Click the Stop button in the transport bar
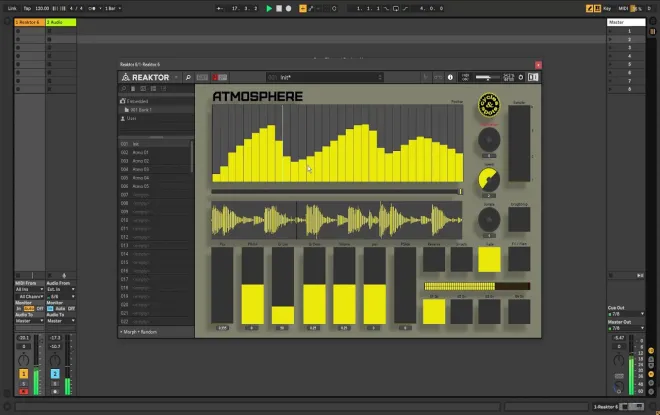Viewport: 660px width, 415px height. click(x=279, y=8)
